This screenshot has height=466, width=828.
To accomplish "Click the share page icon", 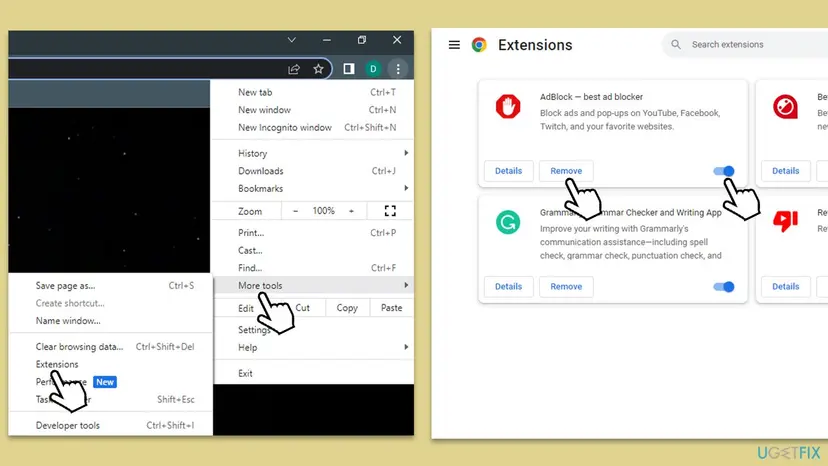I will [294, 69].
